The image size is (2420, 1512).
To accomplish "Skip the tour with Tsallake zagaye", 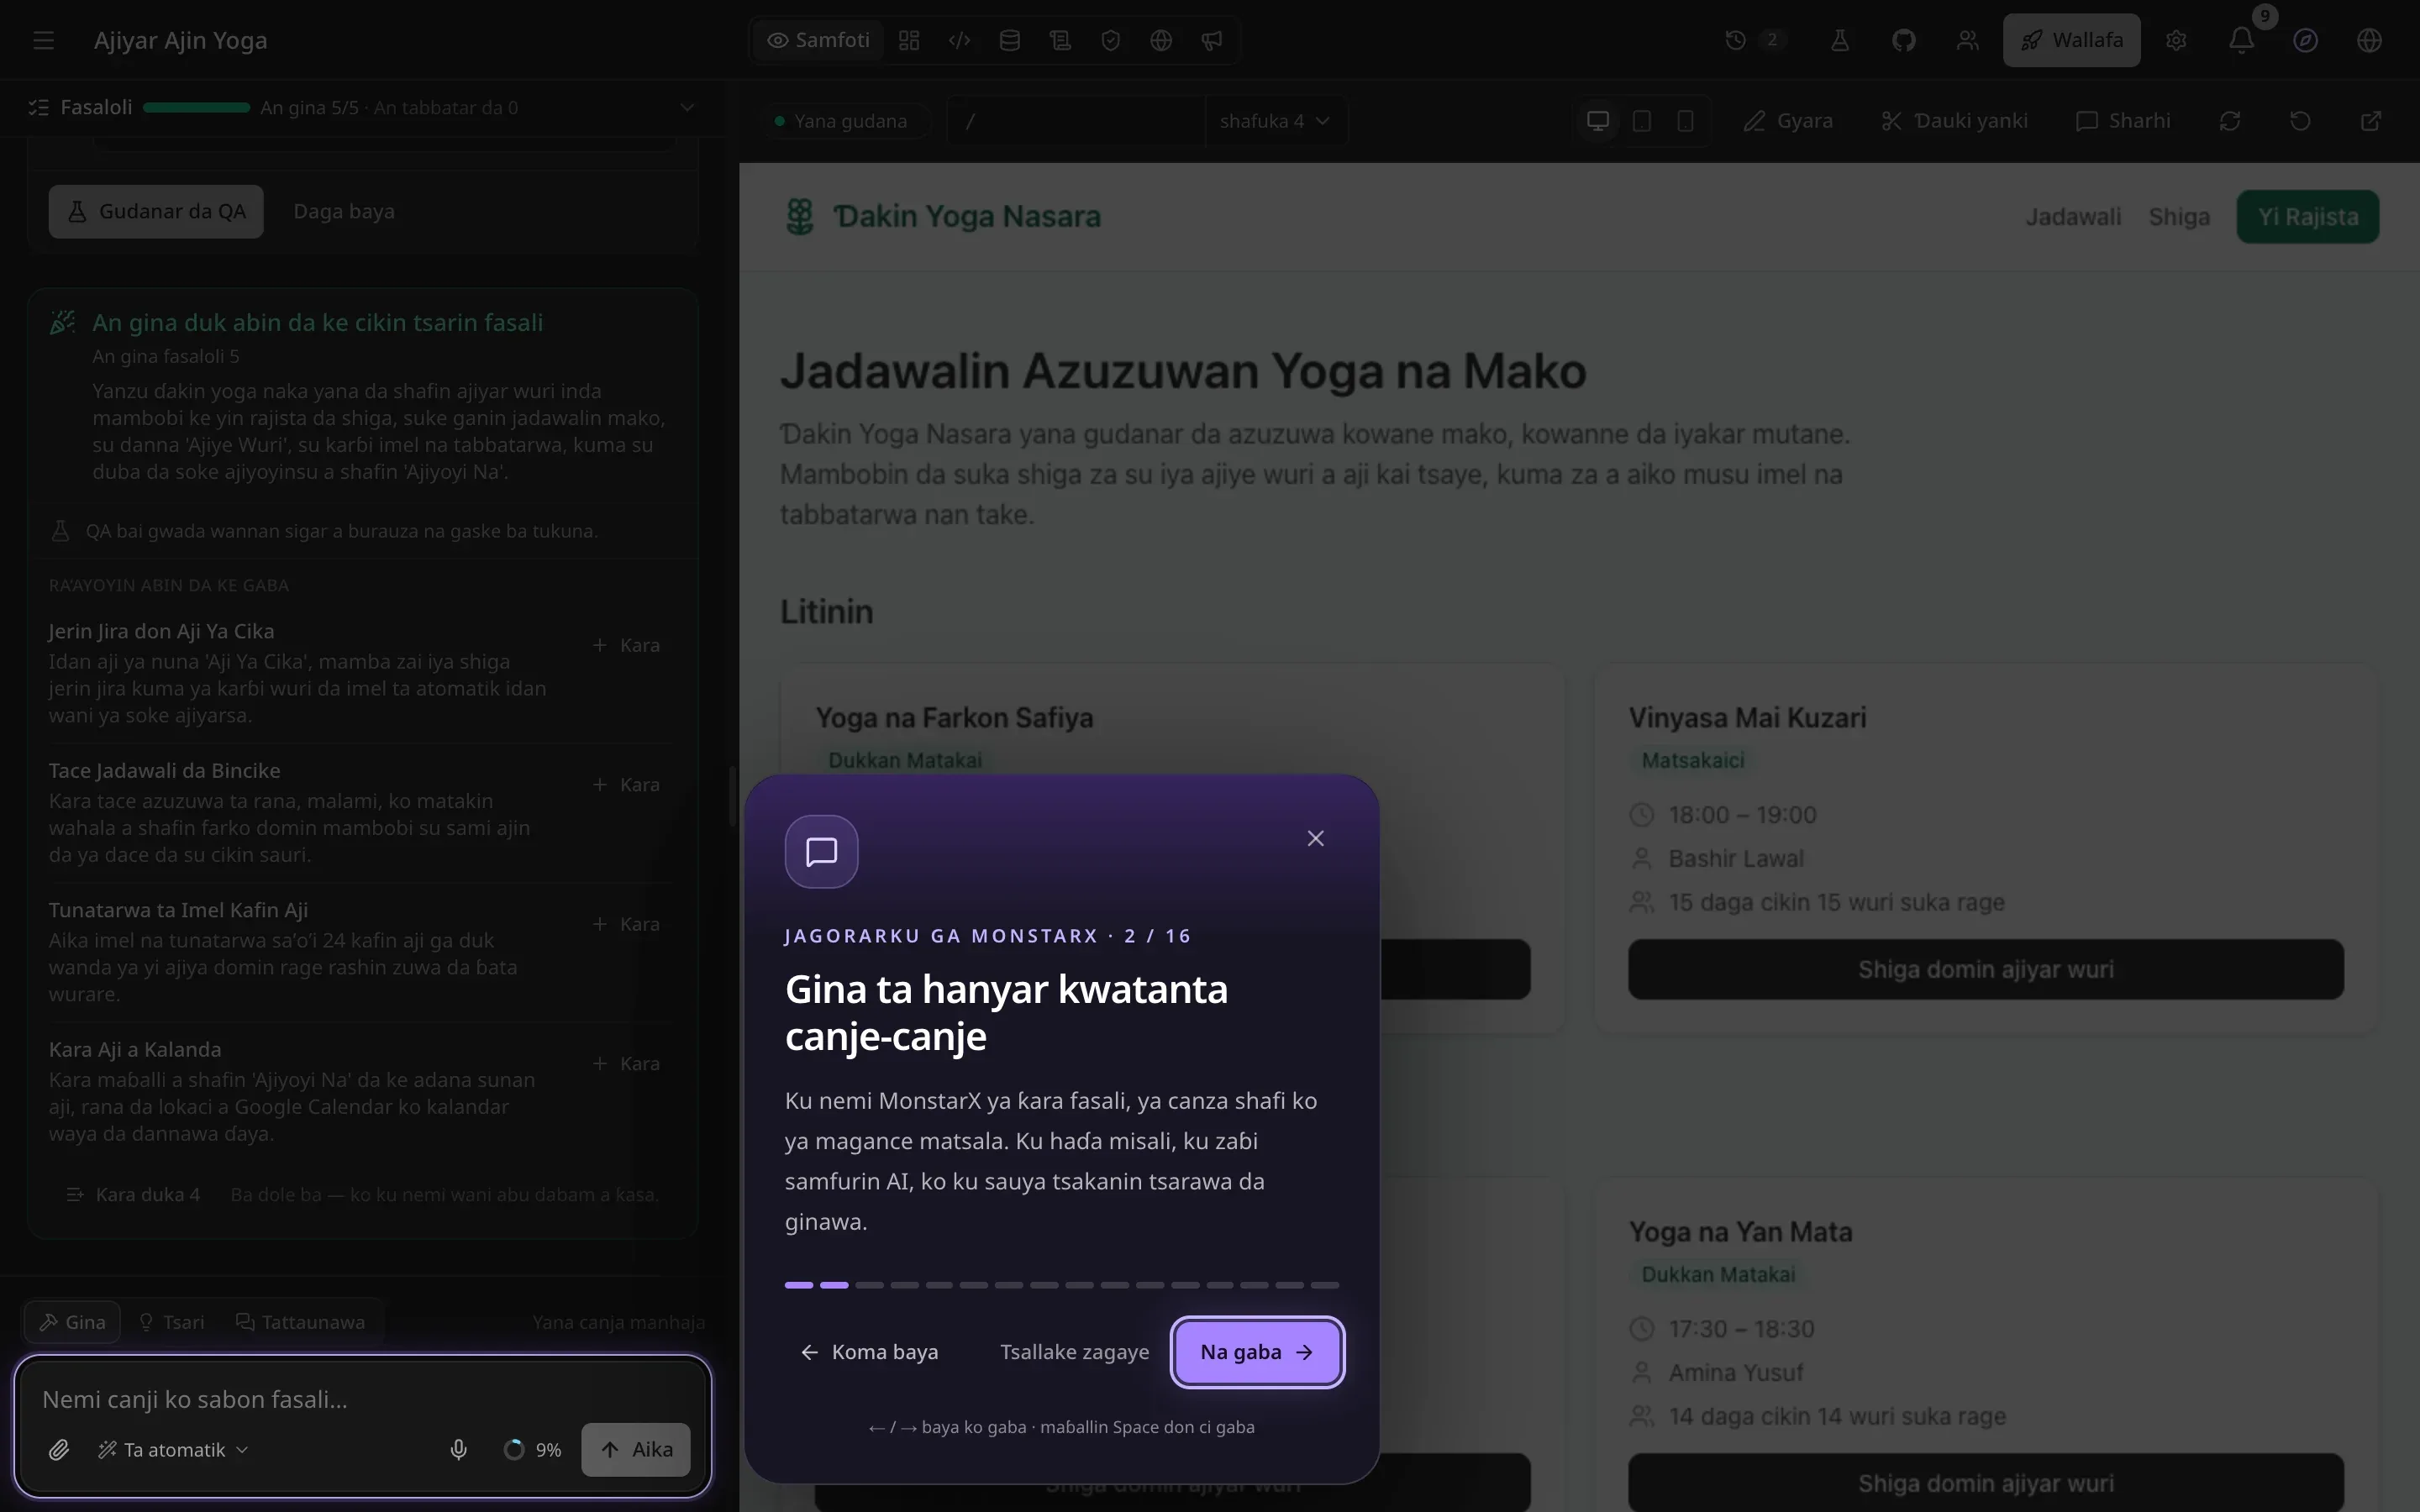I will [1074, 1352].
